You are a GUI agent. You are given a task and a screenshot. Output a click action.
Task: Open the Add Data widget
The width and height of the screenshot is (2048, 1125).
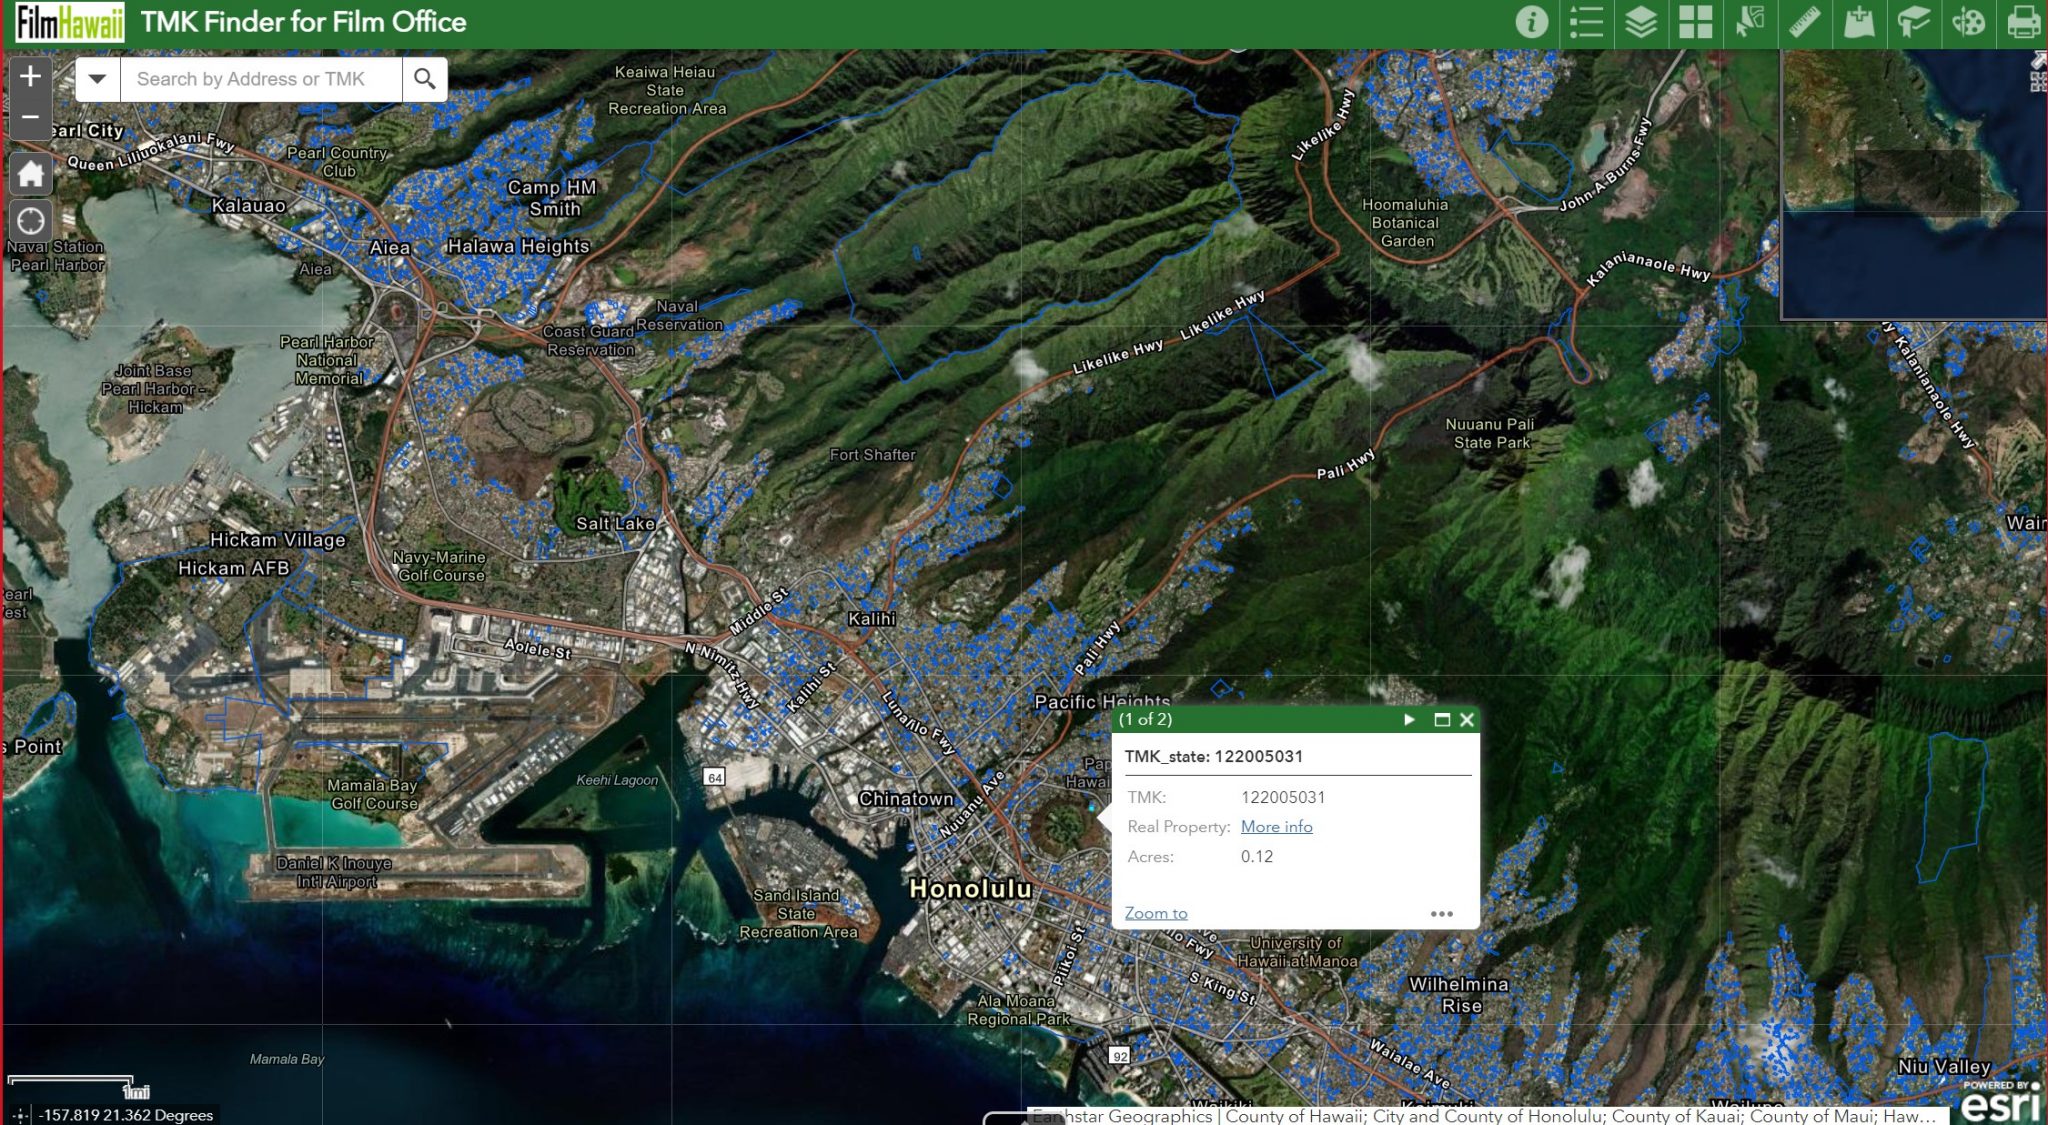(1859, 22)
